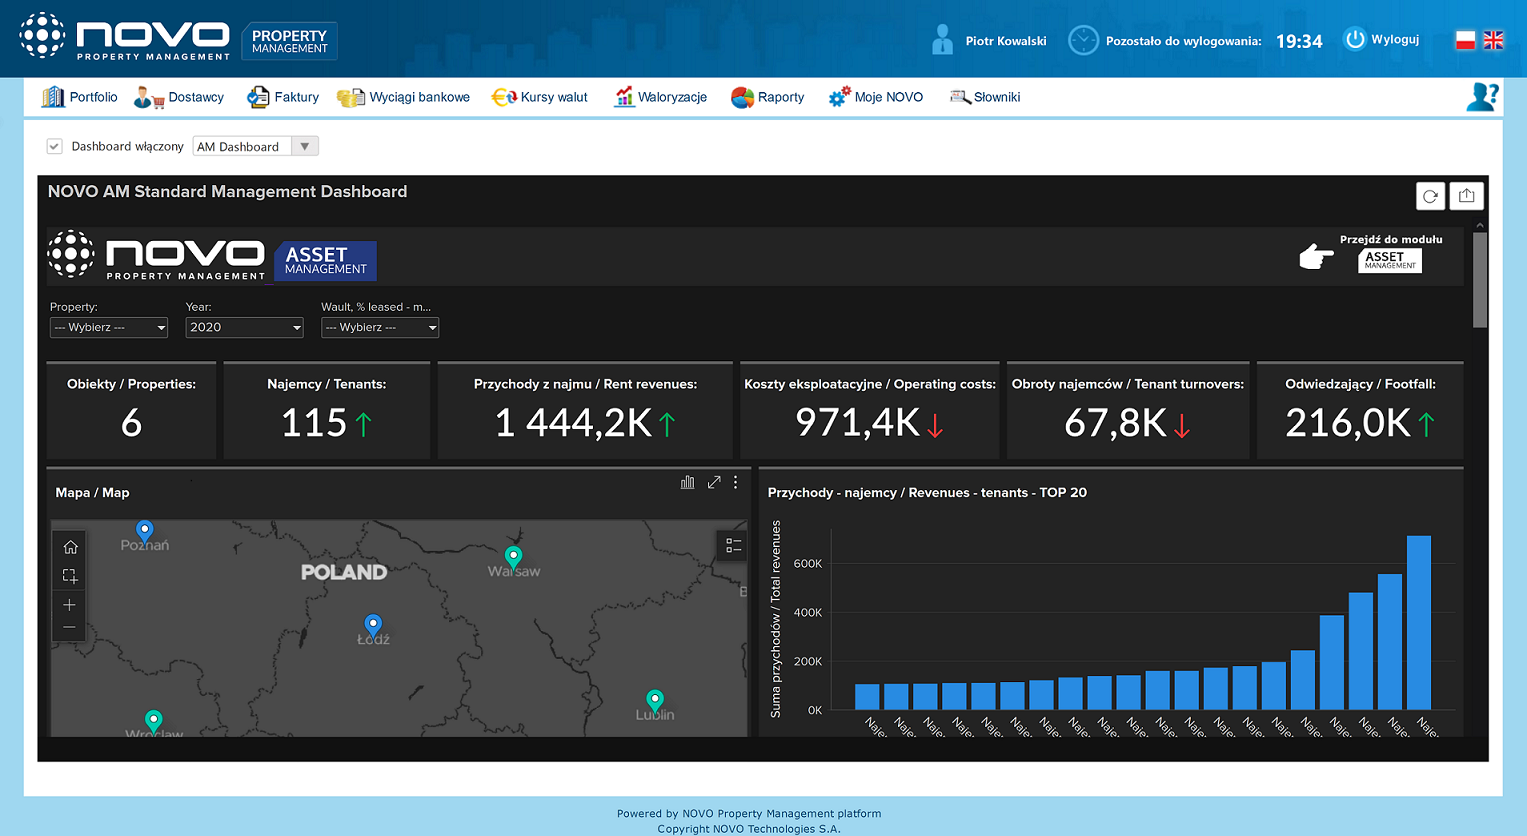1527x836 pixels.
Task: Open the map three-dot options menu
Action: pyautogui.click(x=736, y=482)
